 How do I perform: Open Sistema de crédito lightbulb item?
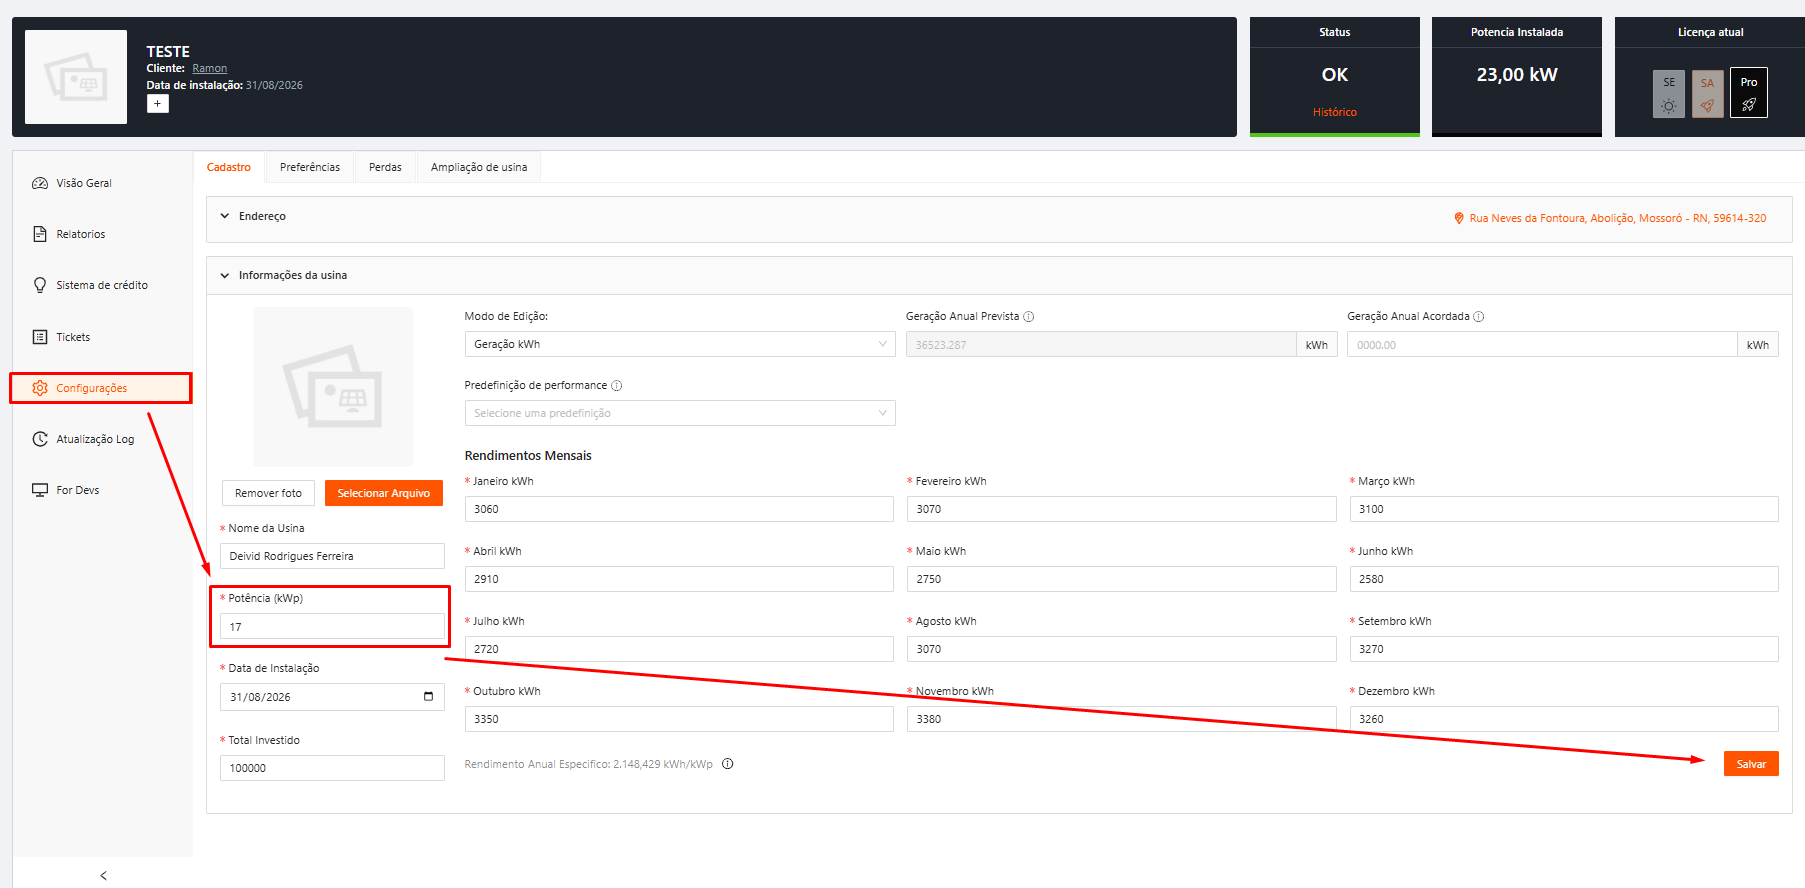click(40, 285)
